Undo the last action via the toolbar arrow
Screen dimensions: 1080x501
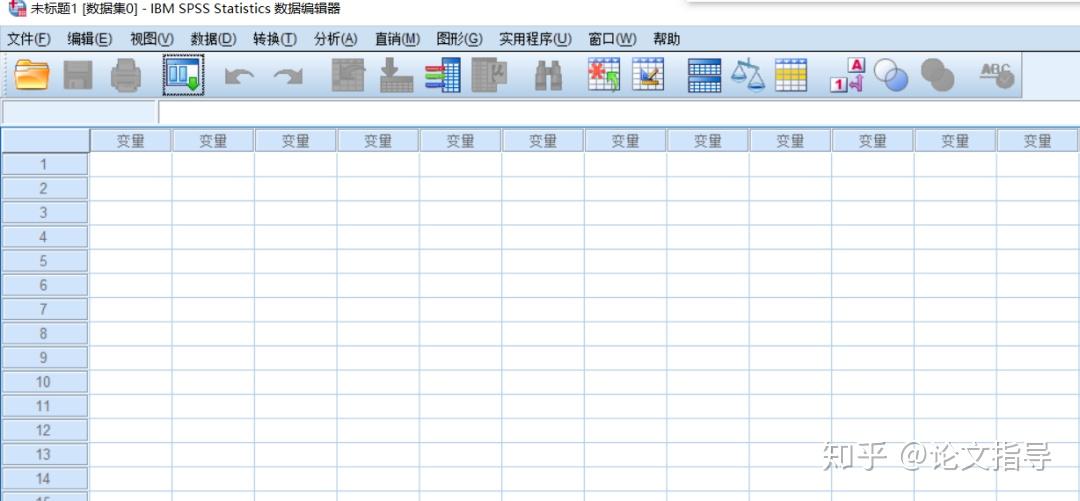[240, 76]
